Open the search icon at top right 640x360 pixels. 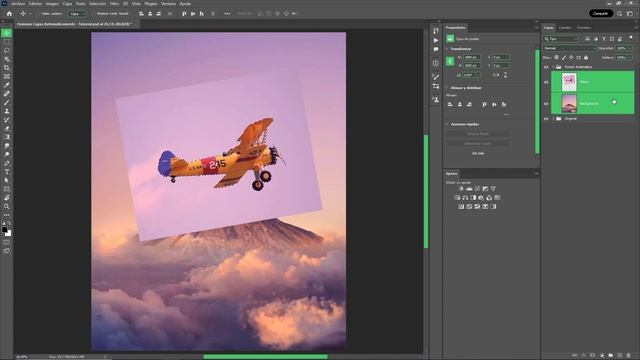pos(620,13)
